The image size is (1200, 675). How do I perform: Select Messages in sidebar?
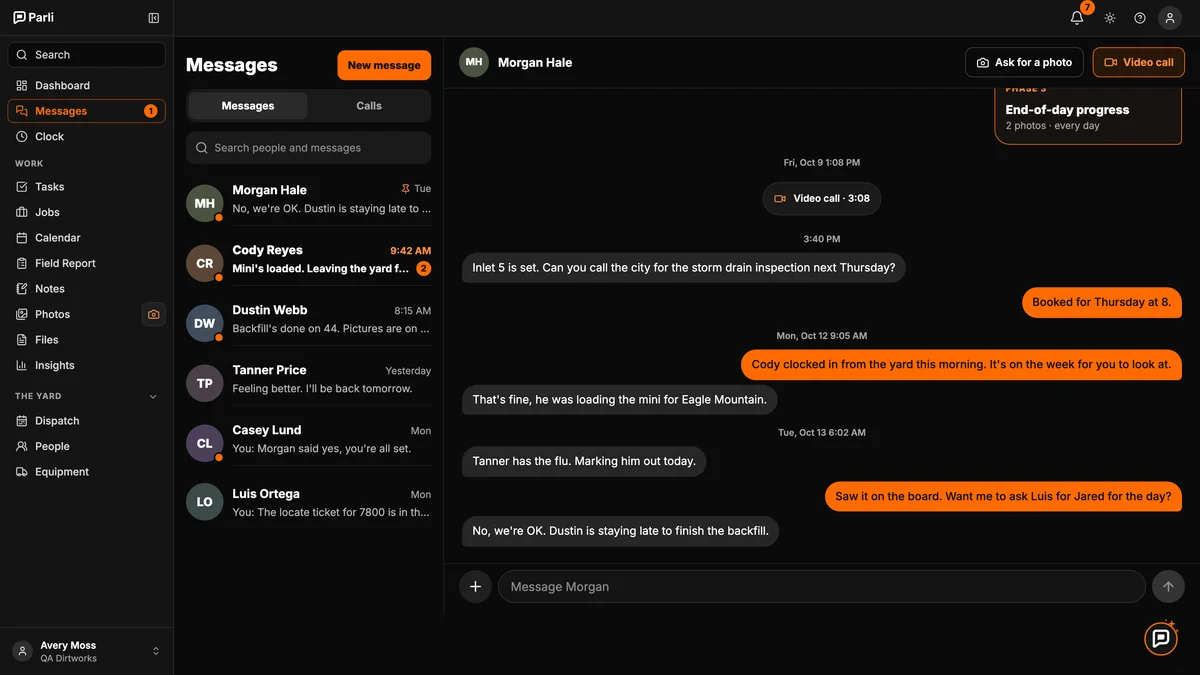point(87,111)
